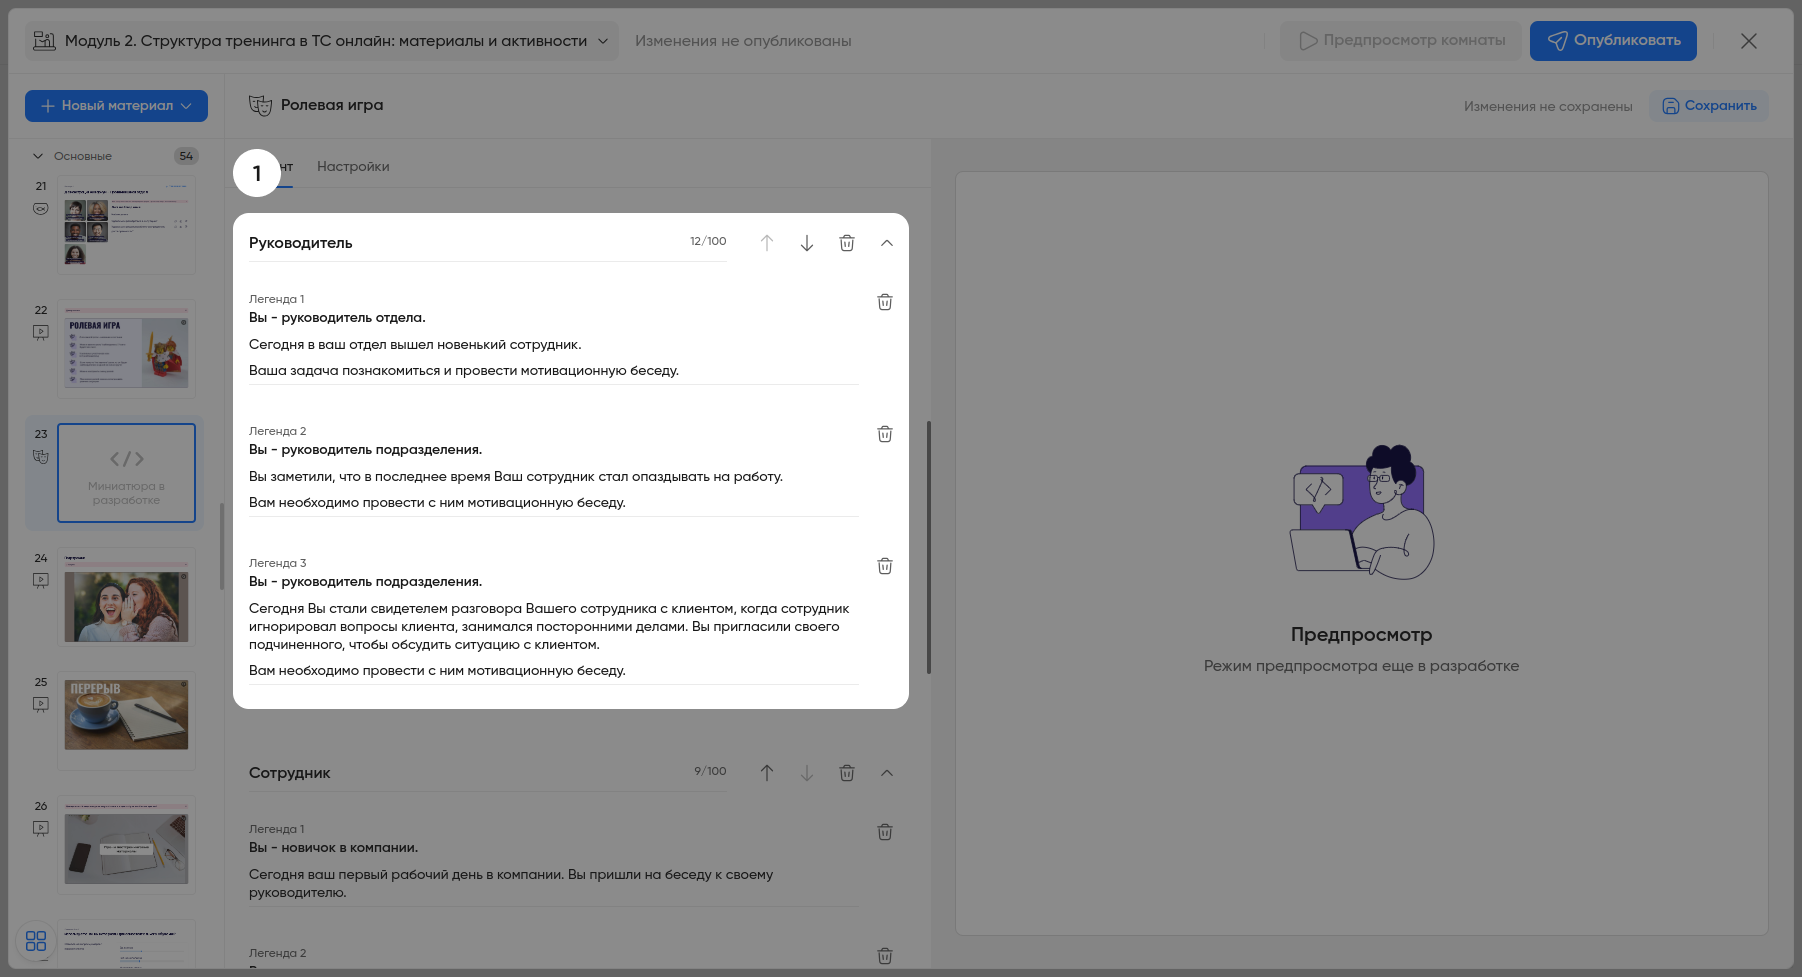Delete Легенда 1 of Сотрудник

click(884, 832)
